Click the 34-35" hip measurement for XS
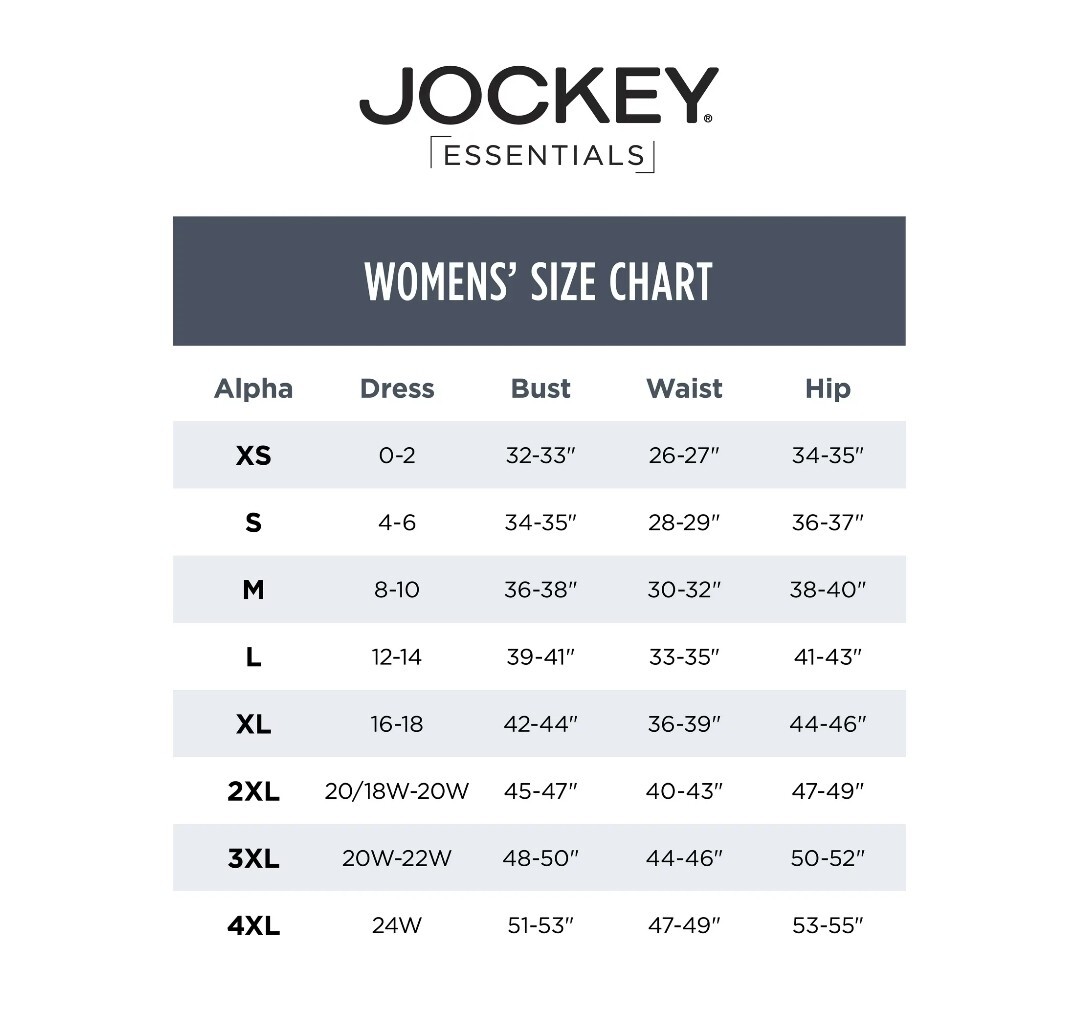This screenshot has height=1028, width=1080. point(828,455)
